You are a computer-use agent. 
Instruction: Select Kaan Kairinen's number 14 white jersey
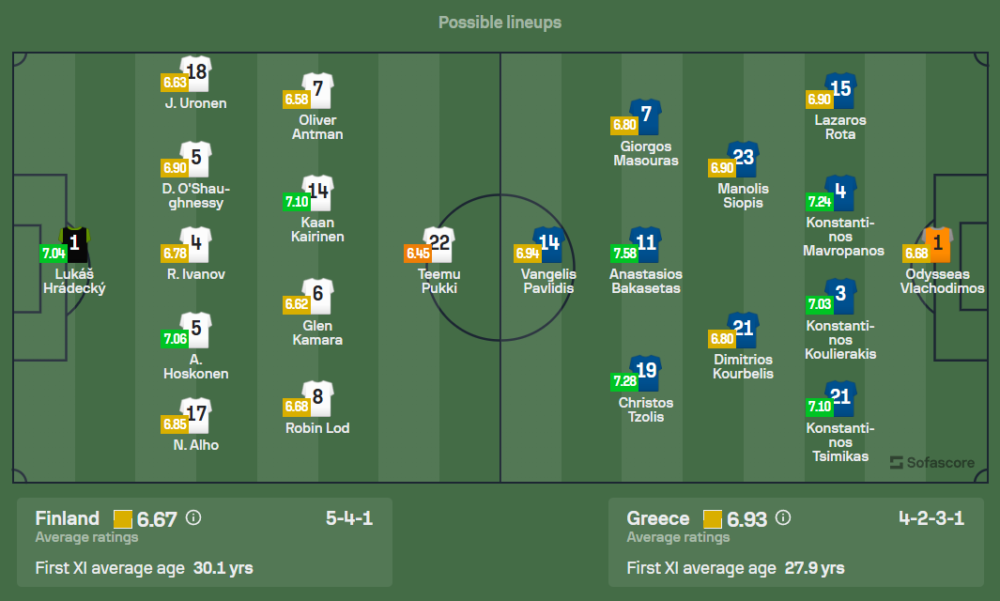(x=318, y=192)
